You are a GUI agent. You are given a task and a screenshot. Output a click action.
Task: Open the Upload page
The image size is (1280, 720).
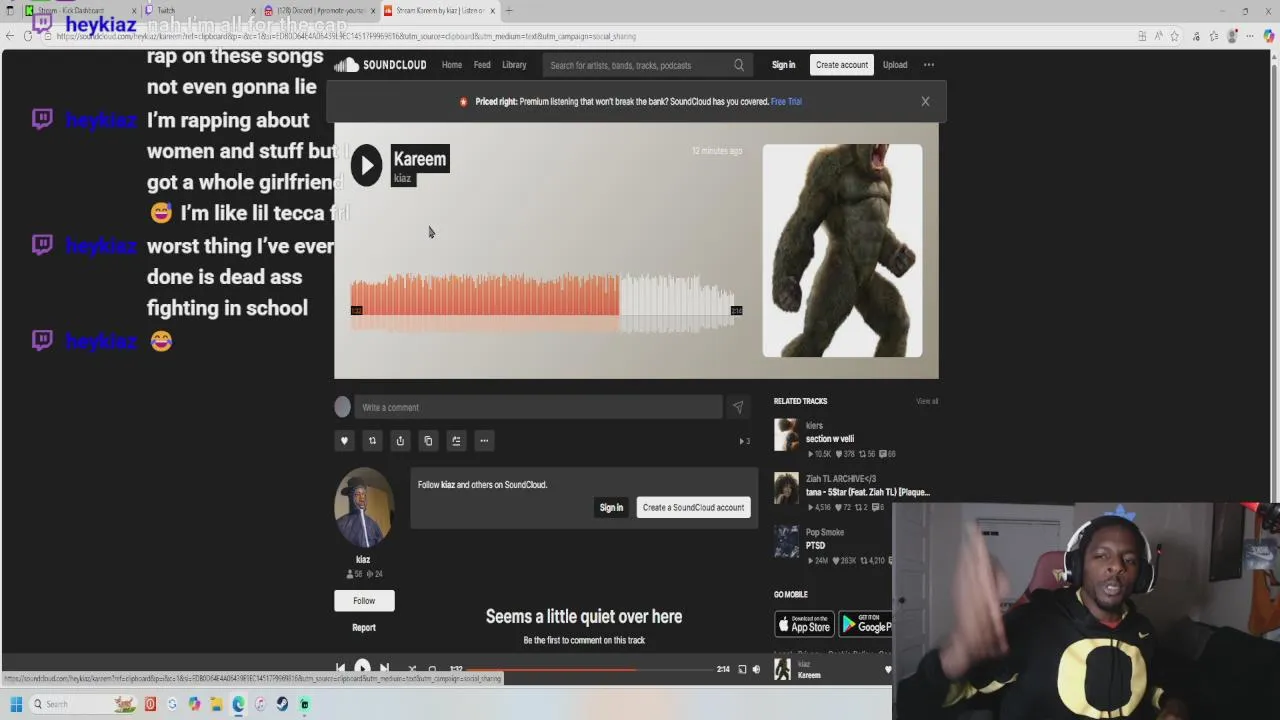coord(895,65)
